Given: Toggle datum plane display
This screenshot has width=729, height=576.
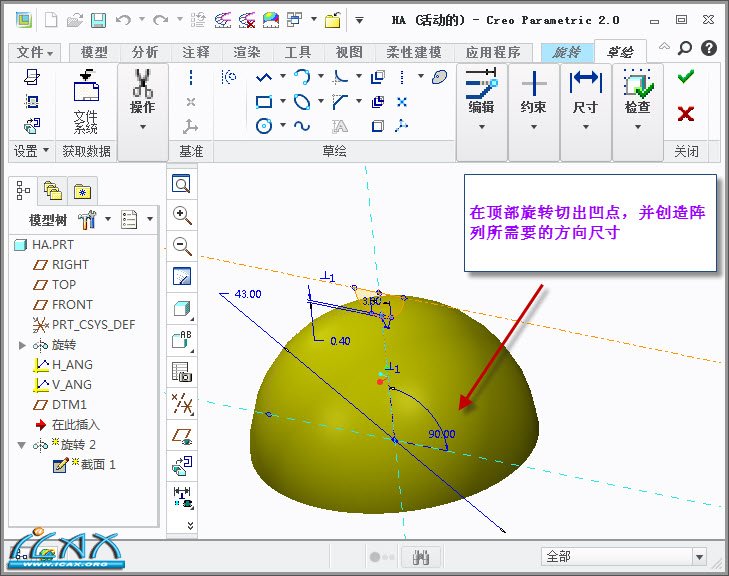Looking at the screenshot, I should [x=182, y=435].
